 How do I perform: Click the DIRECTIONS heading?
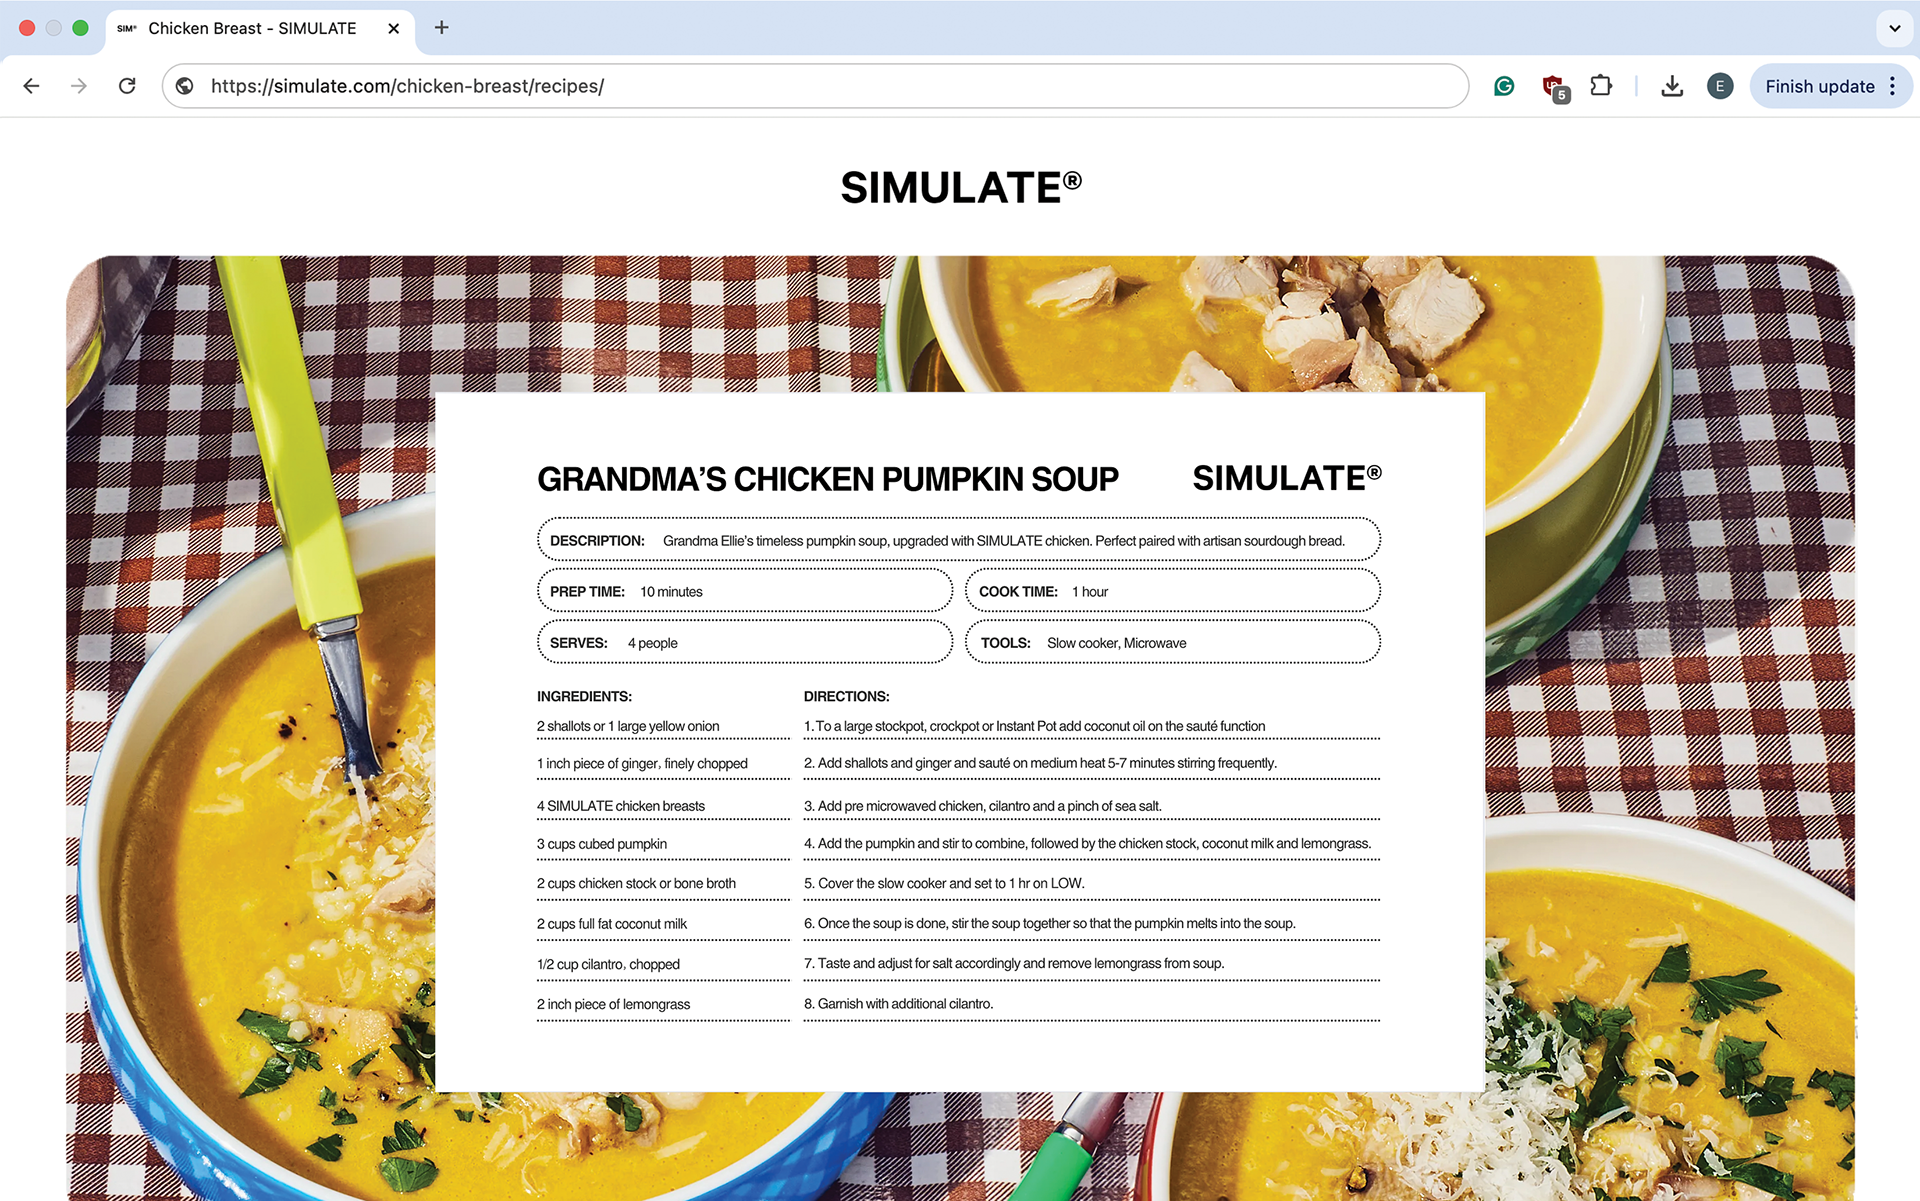846,696
